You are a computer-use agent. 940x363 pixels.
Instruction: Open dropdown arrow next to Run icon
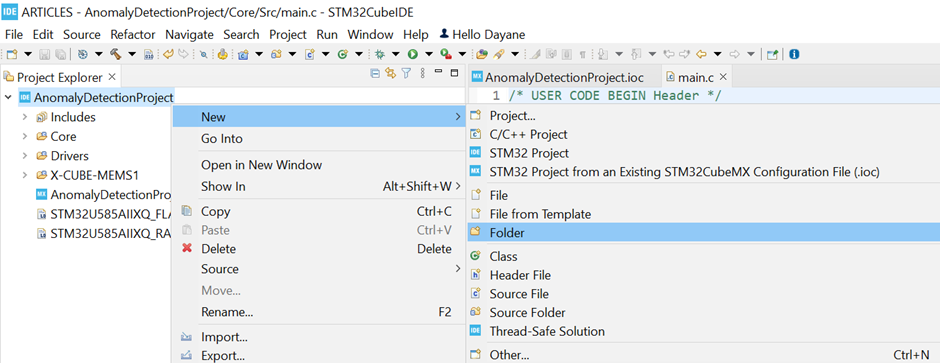coord(429,54)
